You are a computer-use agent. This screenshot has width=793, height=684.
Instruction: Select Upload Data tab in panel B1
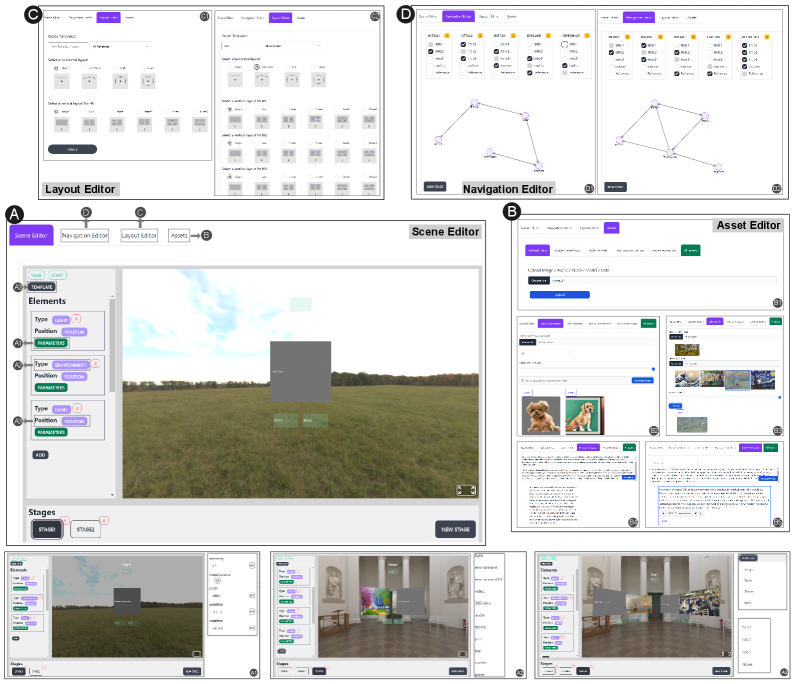(x=538, y=250)
